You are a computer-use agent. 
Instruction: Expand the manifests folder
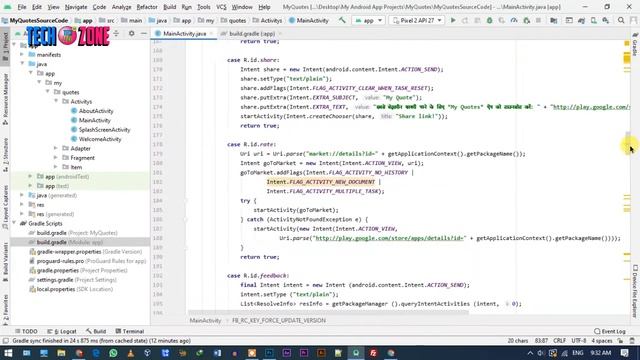coord(22,55)
